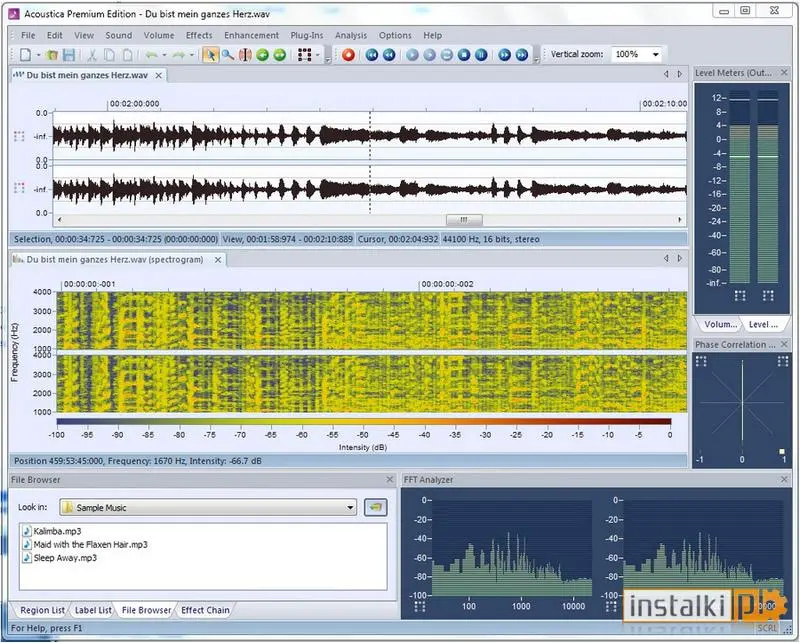This screenshot has height=643, width=800.
Task: Expand the Look in Sample Music dropdown
Action: tap(350, 507)
